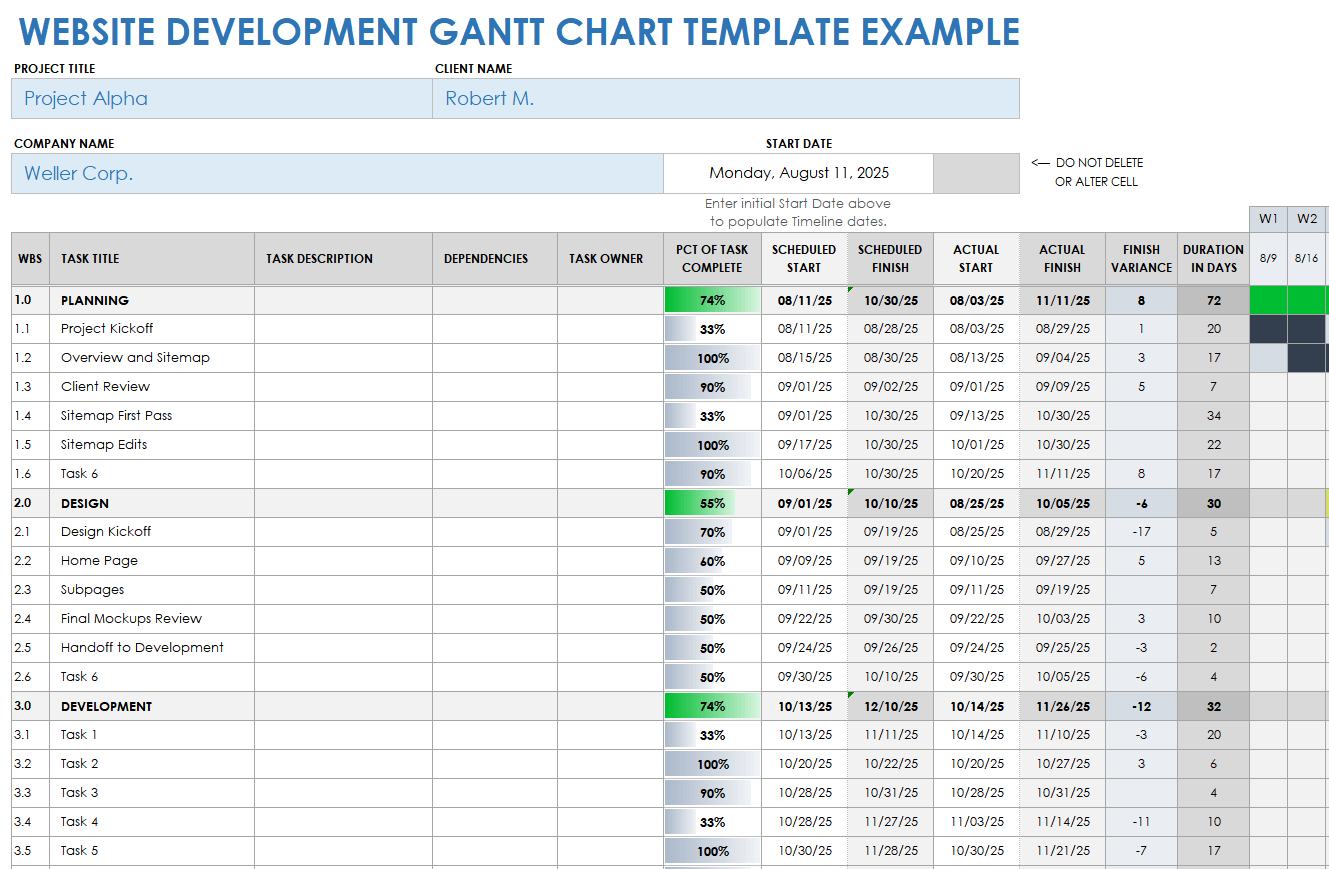This screenshot has width=1329, height=869.
Task: Click the gray cell right of the Start Date
Action: tap(975, 174)
